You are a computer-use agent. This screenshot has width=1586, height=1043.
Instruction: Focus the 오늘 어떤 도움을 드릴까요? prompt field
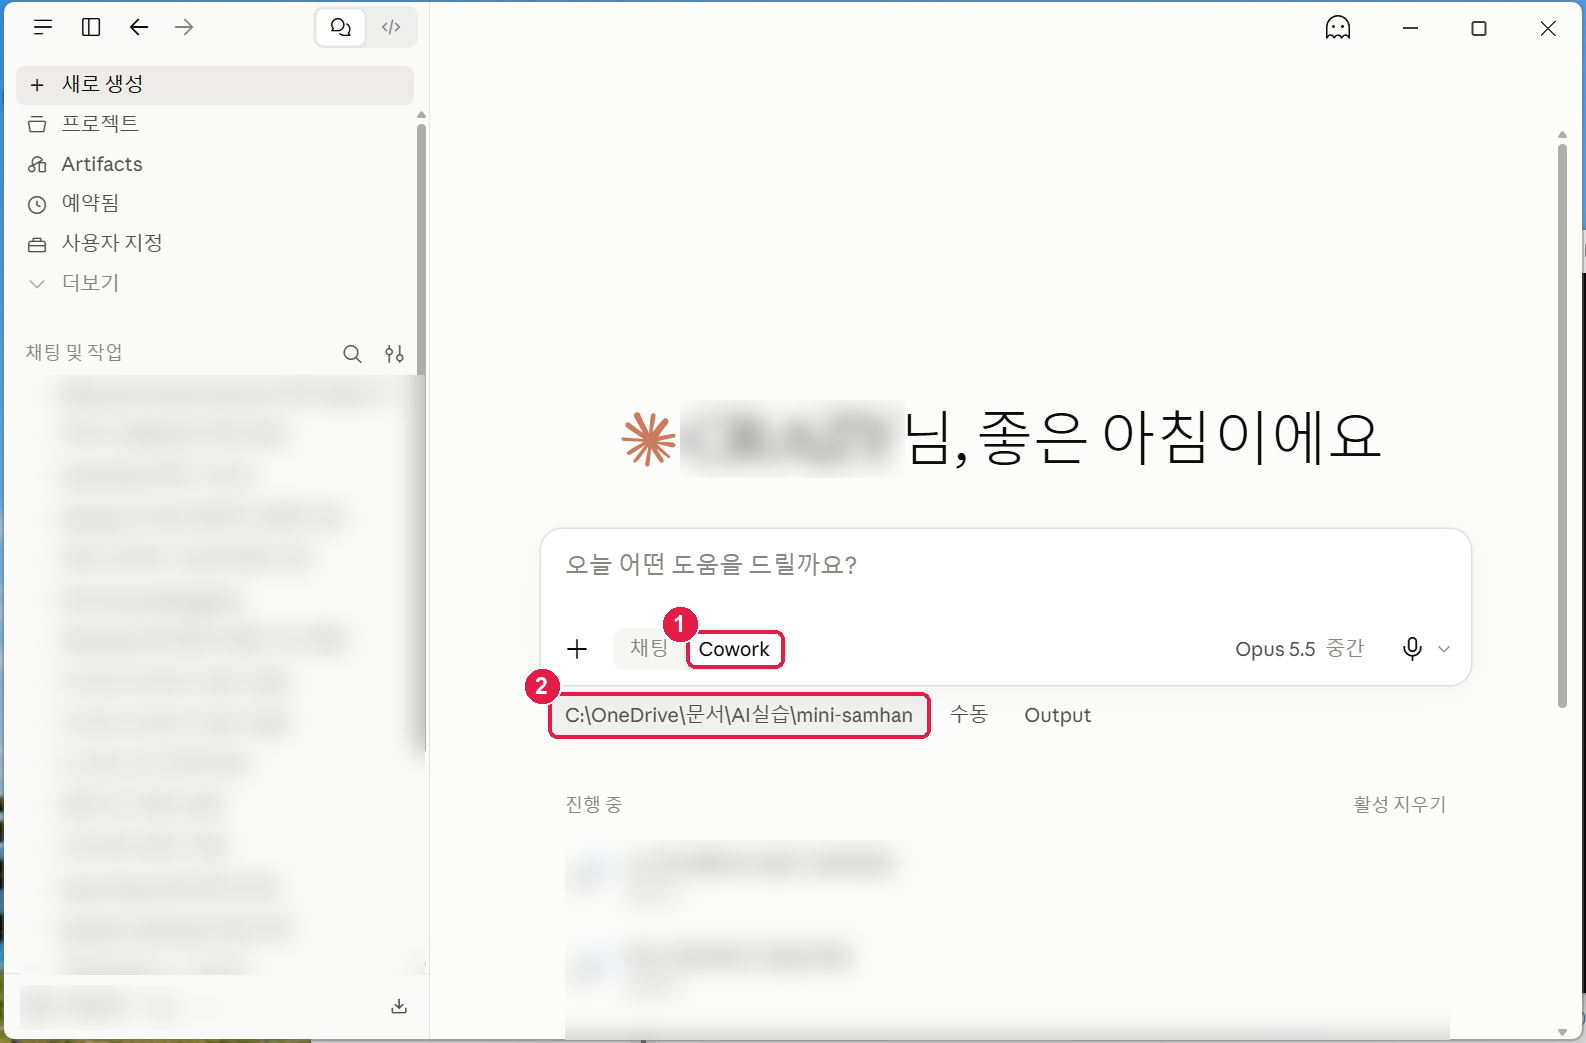tap(1005, 565)
